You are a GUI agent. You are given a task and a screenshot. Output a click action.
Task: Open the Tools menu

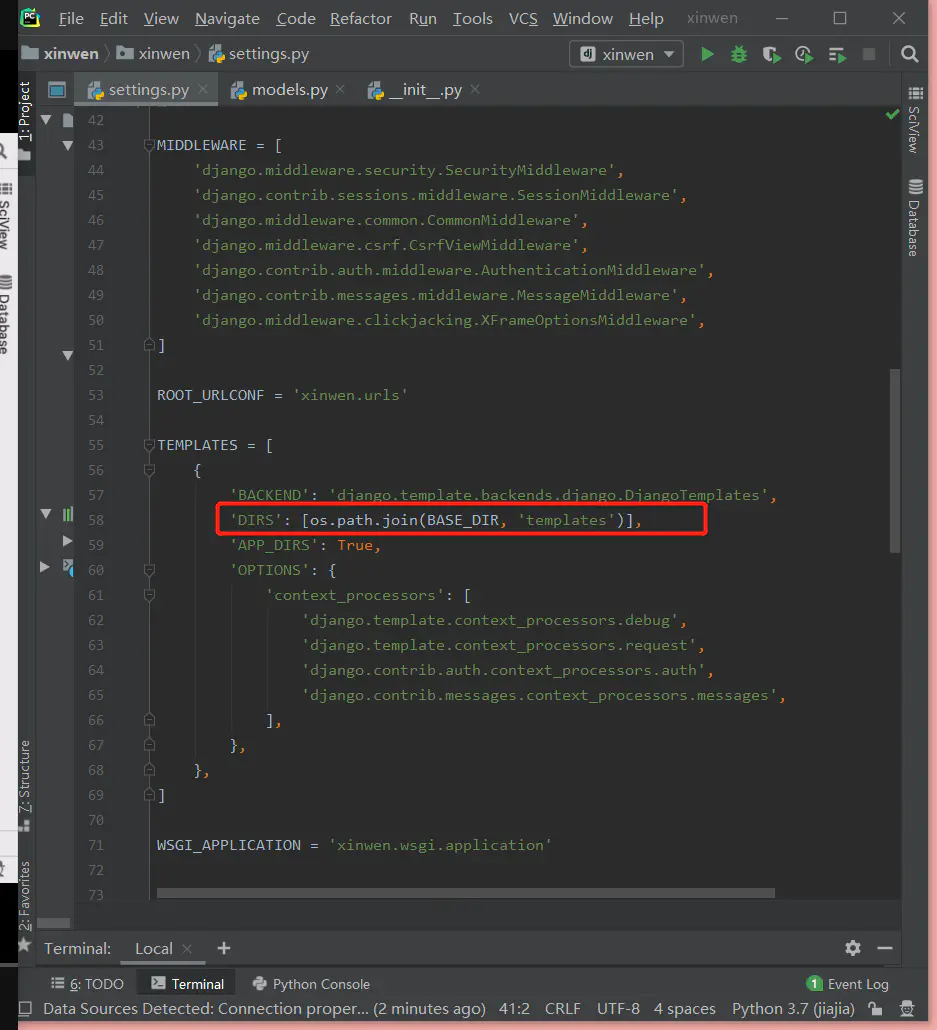tap(472, 18)
